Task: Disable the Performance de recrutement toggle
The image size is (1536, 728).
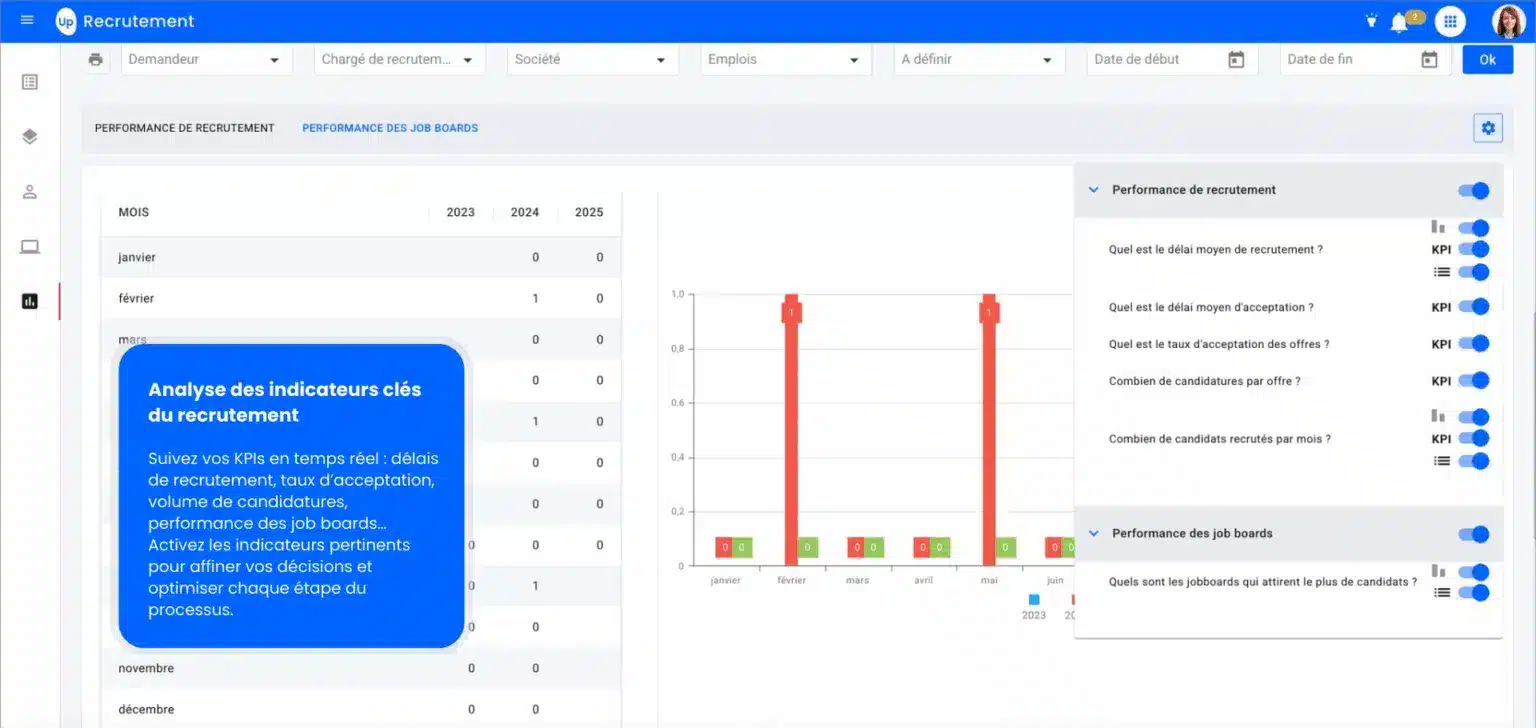Action: pos(1473,190)
